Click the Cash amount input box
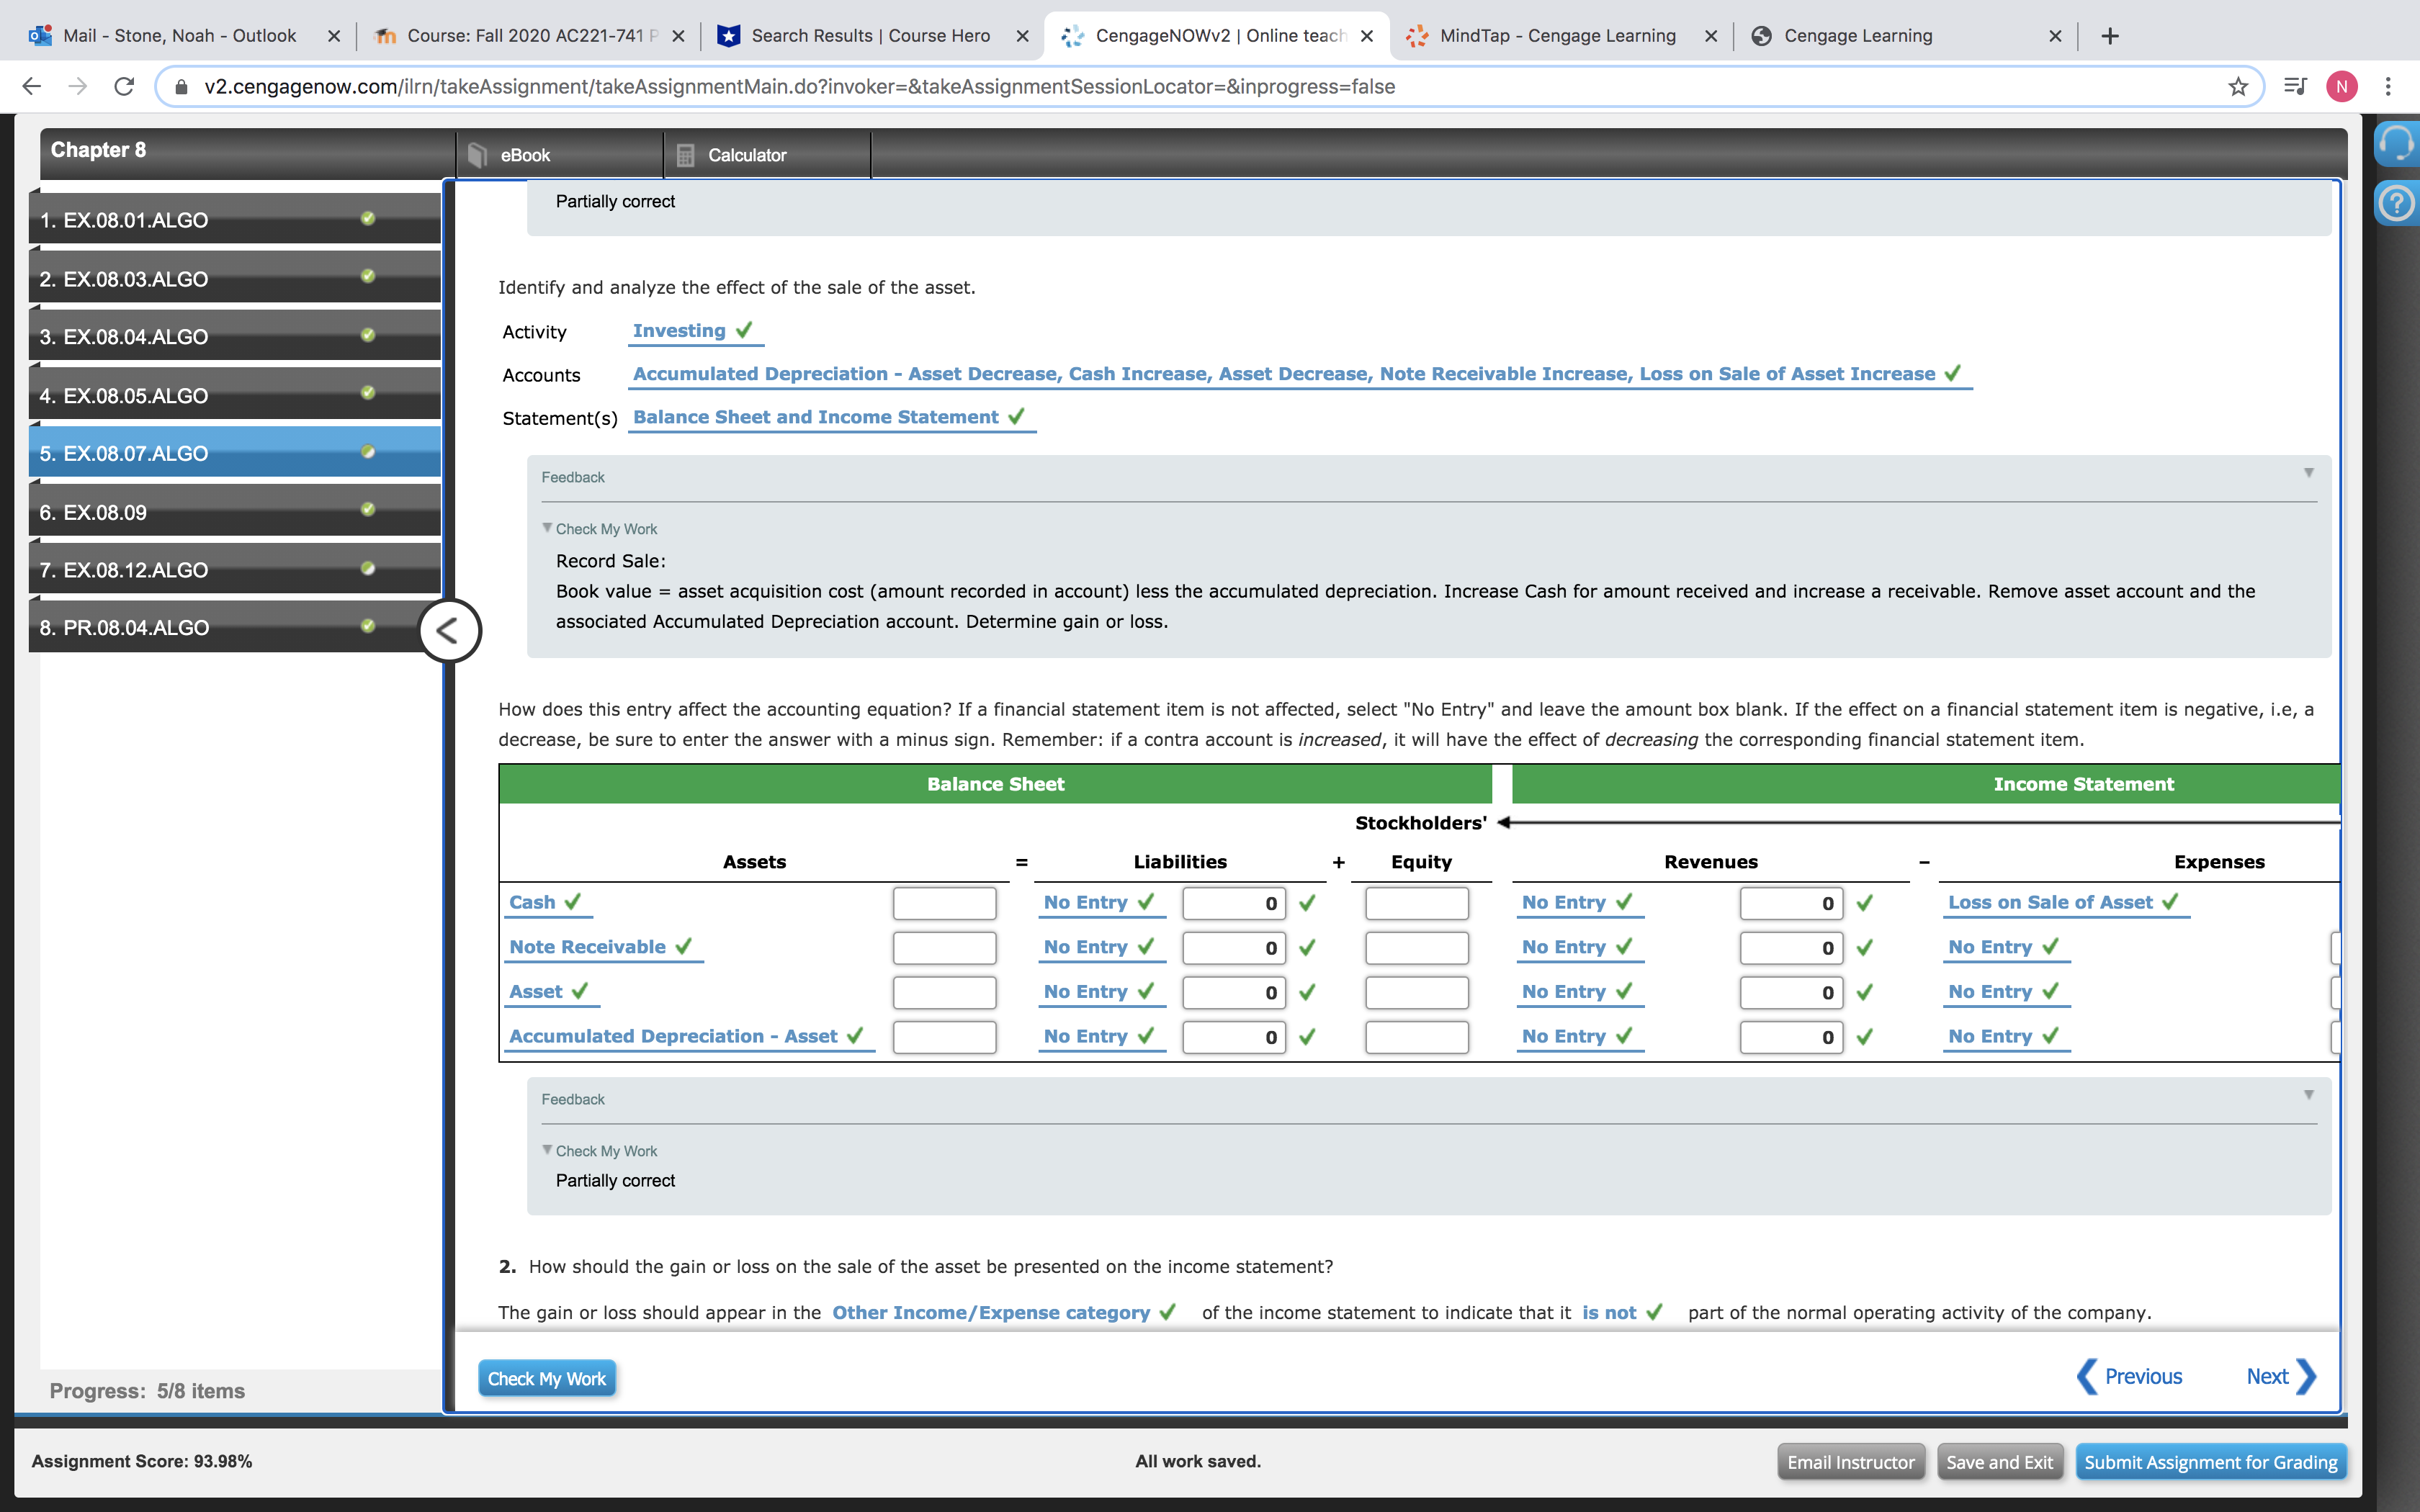This screenshot has height=1512, width=2420. [944, 903]
